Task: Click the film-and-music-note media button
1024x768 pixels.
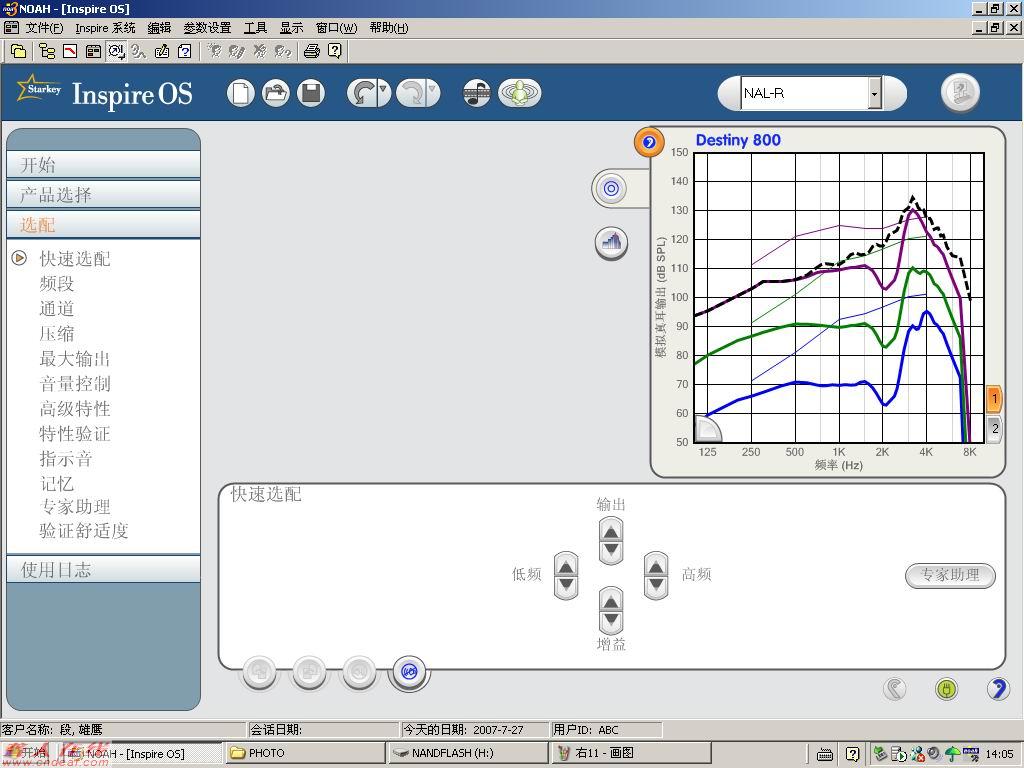Action: tap(477, 93)
